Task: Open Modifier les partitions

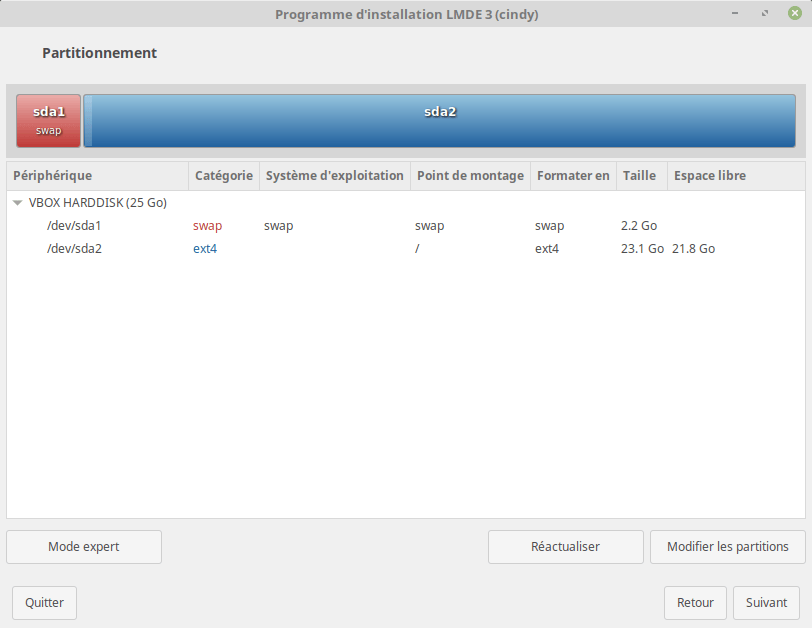Action: (x=727, y=547)
